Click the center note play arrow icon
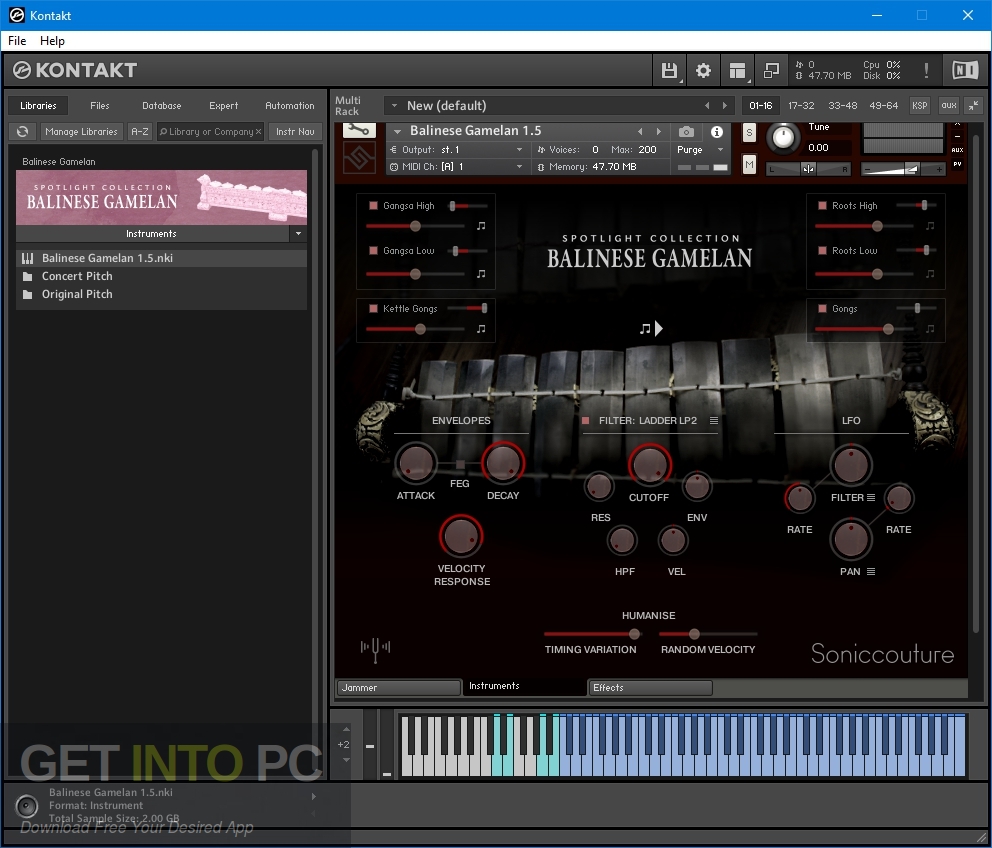 pos(651,328)
